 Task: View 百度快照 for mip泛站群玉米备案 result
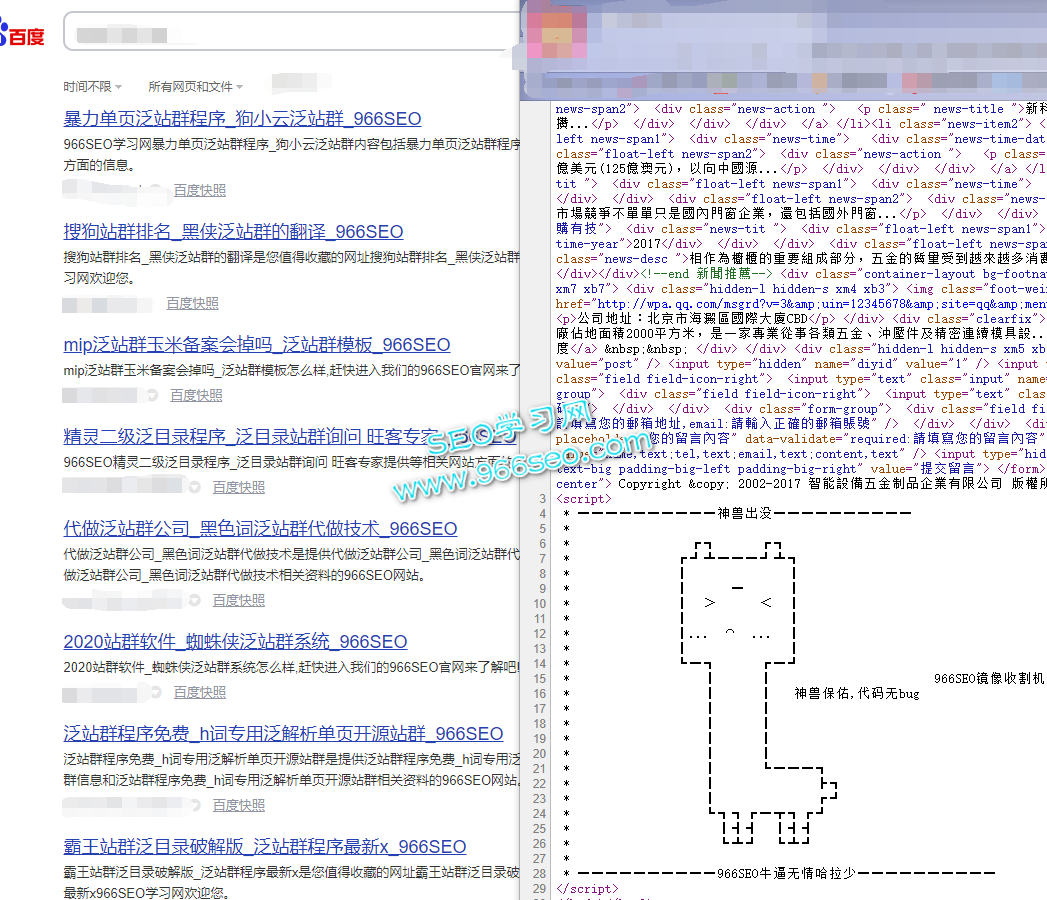point(196,395)
